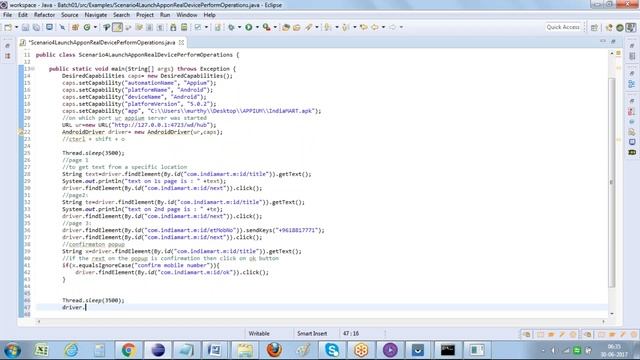Click the New Java Class green icon
The width and height of the screenshot is (640, 360).
pyautogui.click(x=87, y=27)
